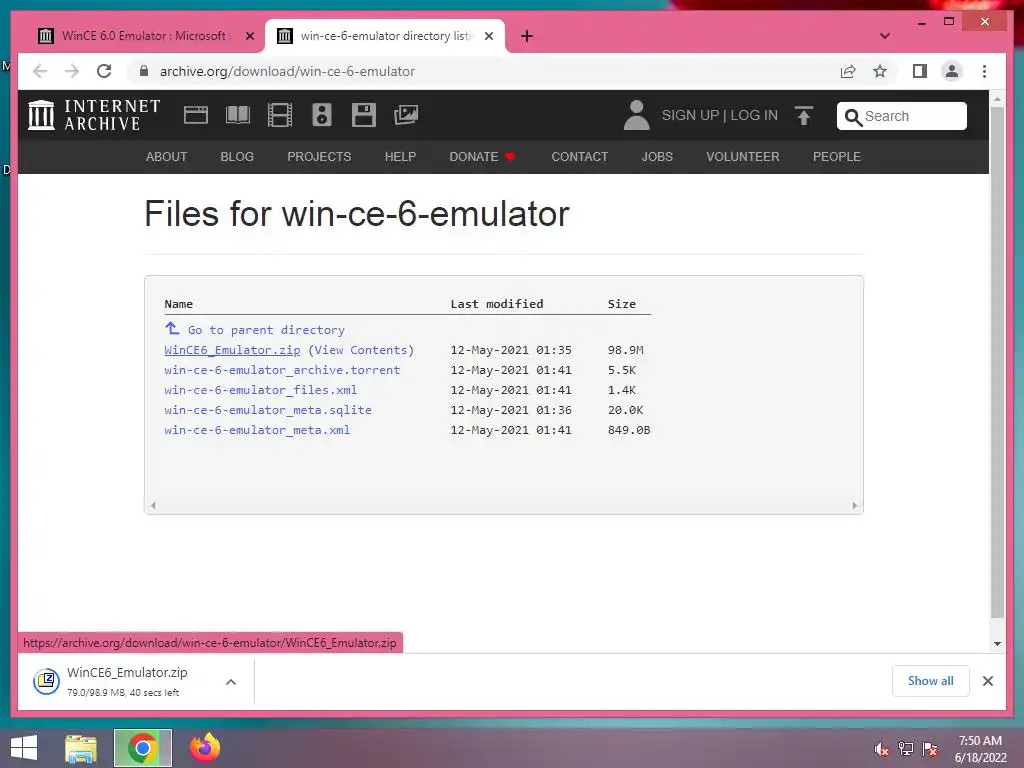
Task: Open win-ce-6-emulator_archive.torrent link
Action: [x=282, y=370]
